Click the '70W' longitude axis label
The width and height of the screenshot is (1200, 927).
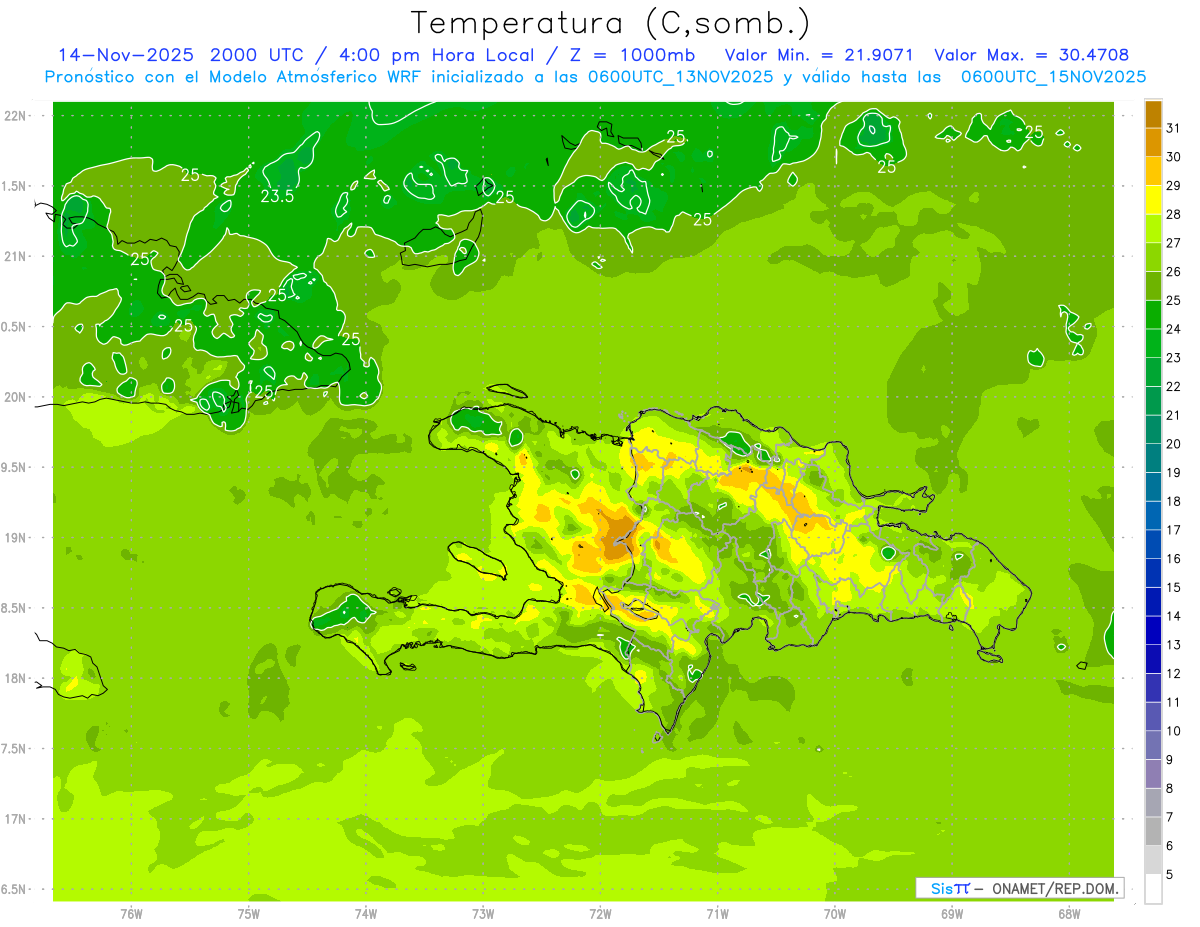[835, 913]
